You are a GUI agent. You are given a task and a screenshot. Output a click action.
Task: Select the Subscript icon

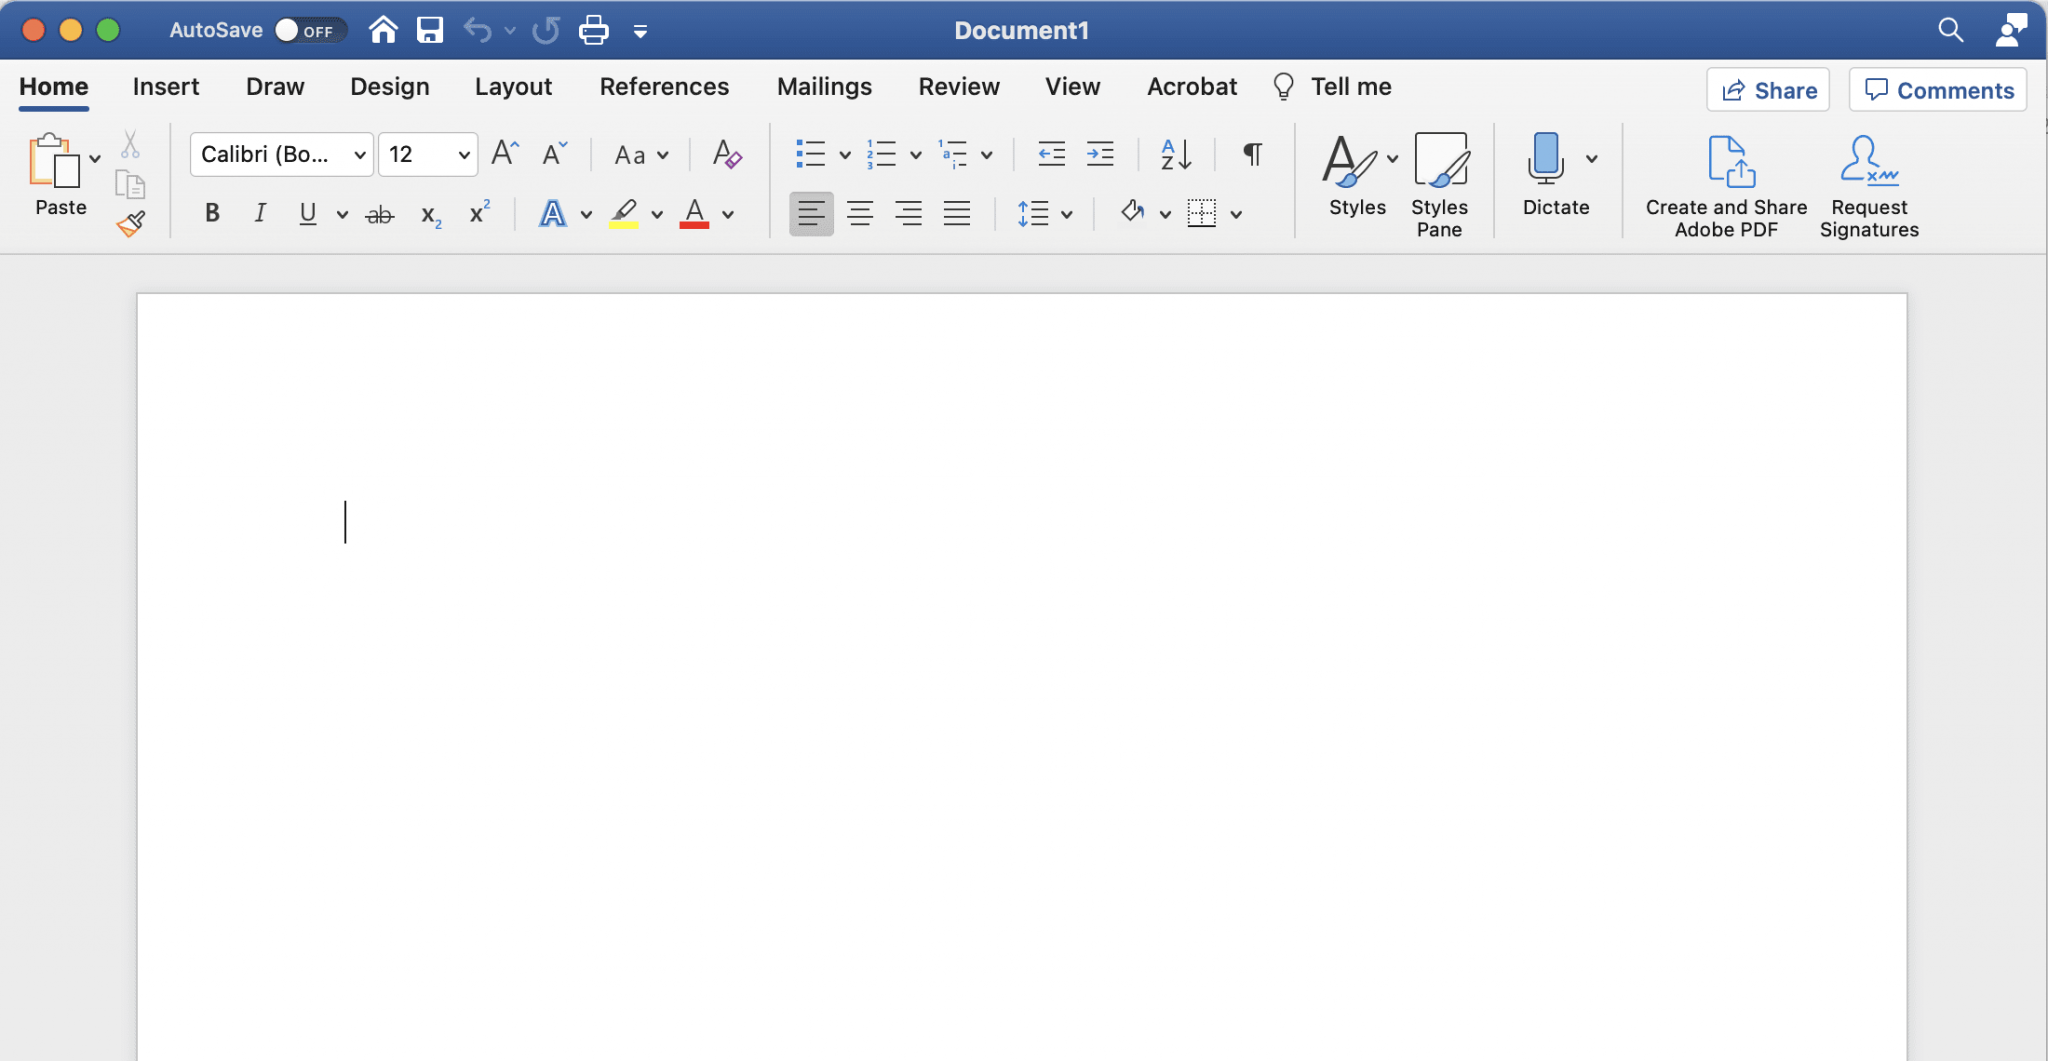429,213
